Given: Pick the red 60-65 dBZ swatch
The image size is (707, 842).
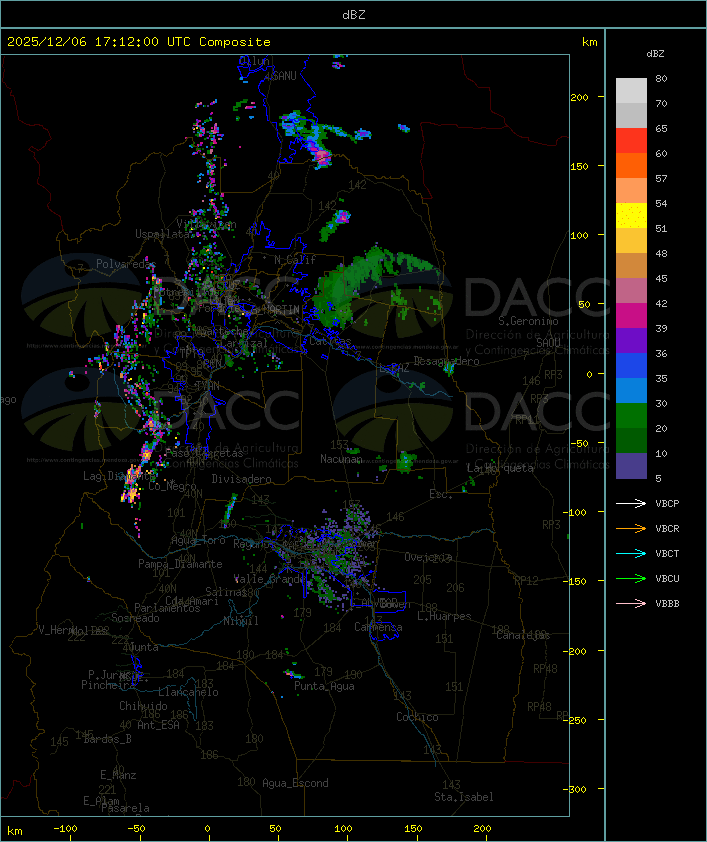Looking at the screenshot, I should [x=631, y=141].
